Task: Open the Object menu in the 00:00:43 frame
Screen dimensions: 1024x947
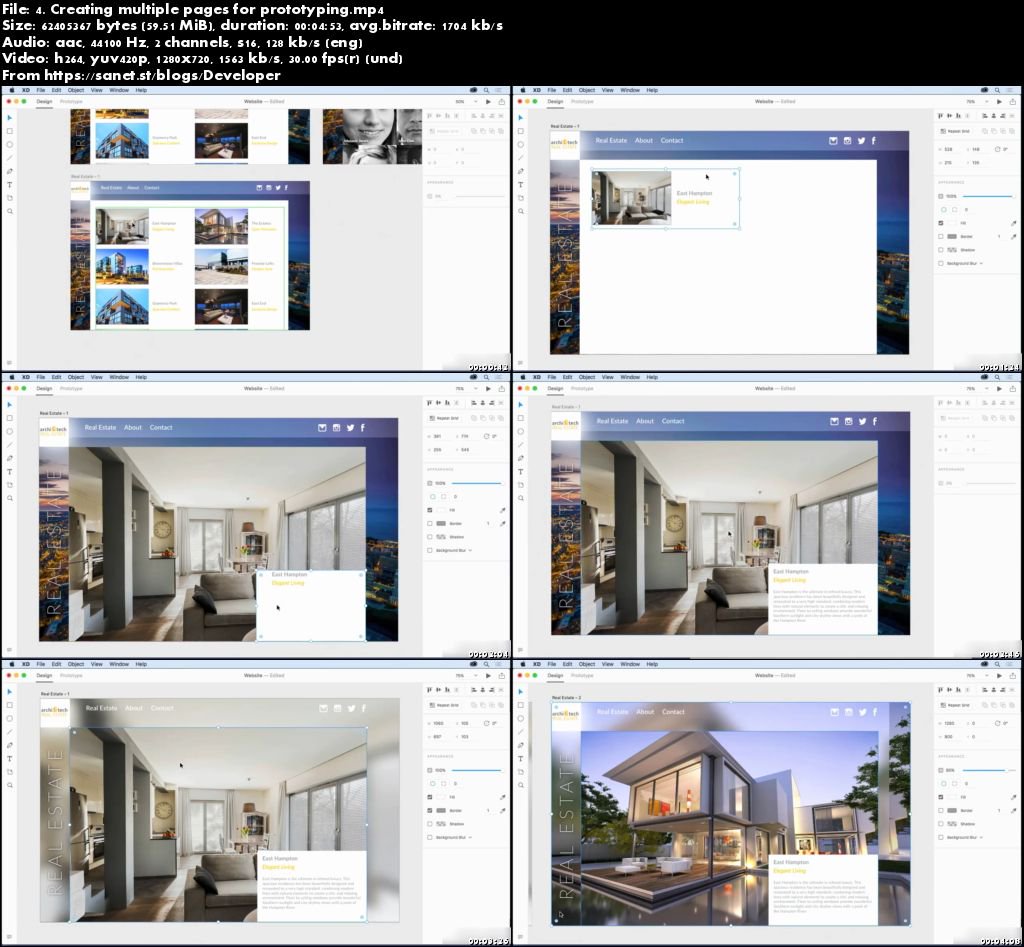Action: click(x=76, y=90)
